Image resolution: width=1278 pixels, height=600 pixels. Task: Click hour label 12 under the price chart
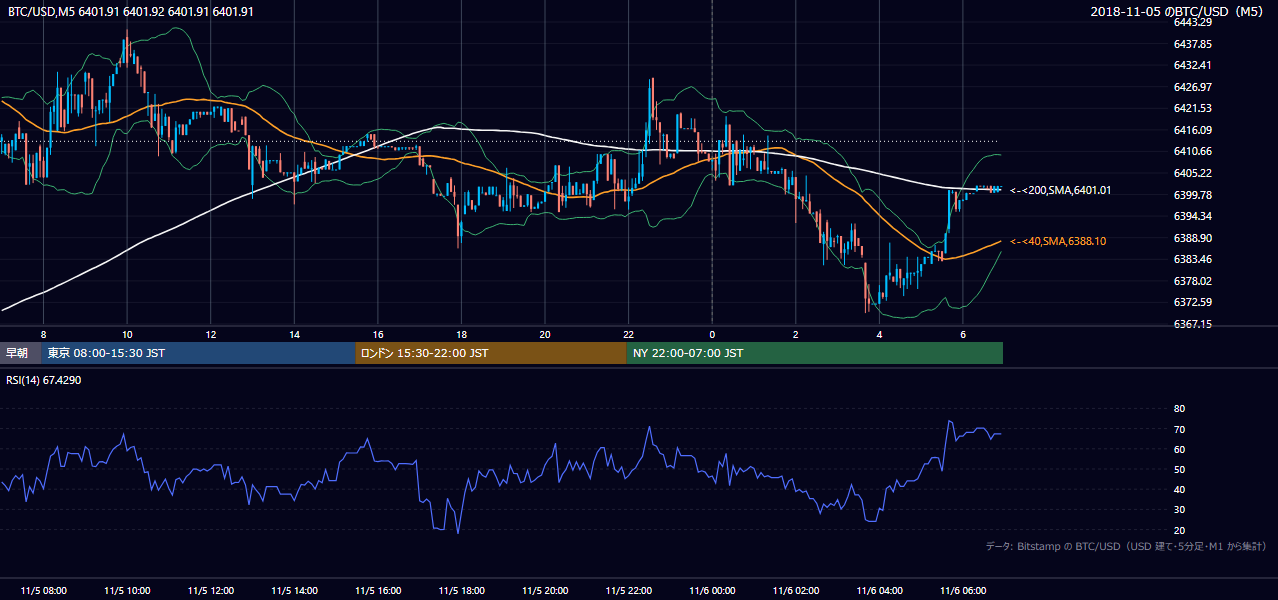click(x=210, y=334)
